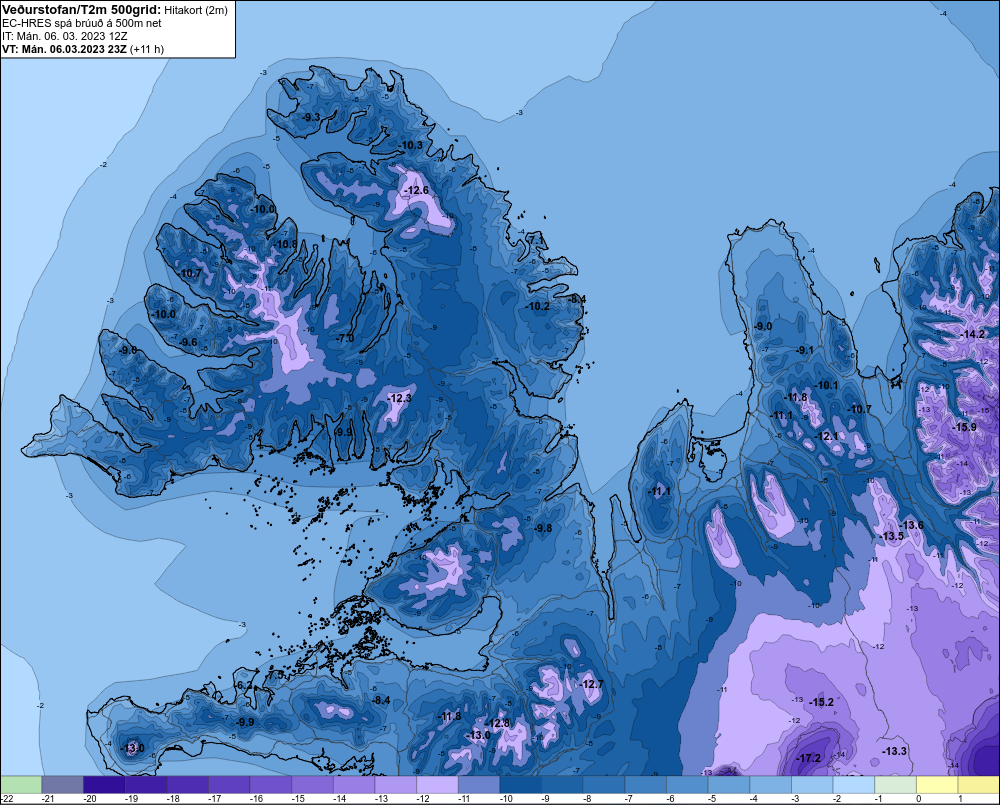Screen dimensions: 1000x805
Task: Click the pale lilac legend swatch labeled -12
Action: tap(438, 784)
